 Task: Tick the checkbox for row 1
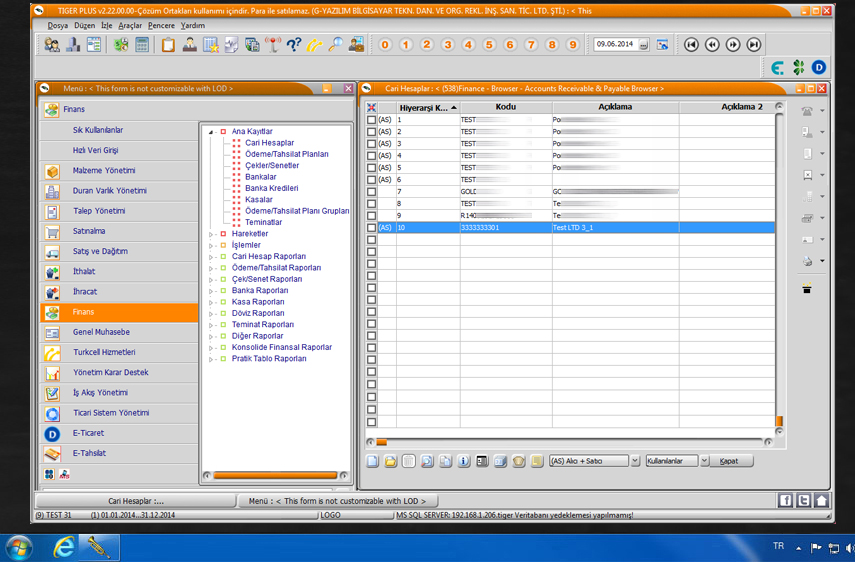tap(371, 119)
